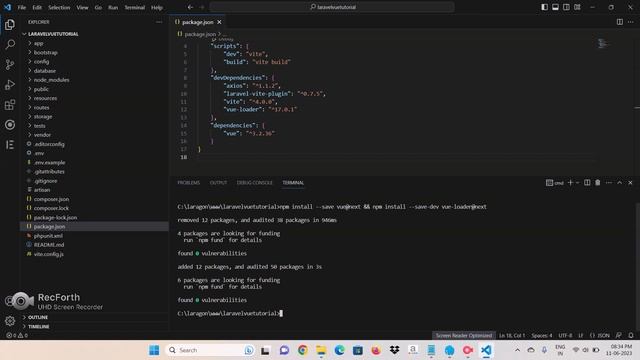Open the Selection menu
The height and width of the screenshot is (360, 640).
59,7
